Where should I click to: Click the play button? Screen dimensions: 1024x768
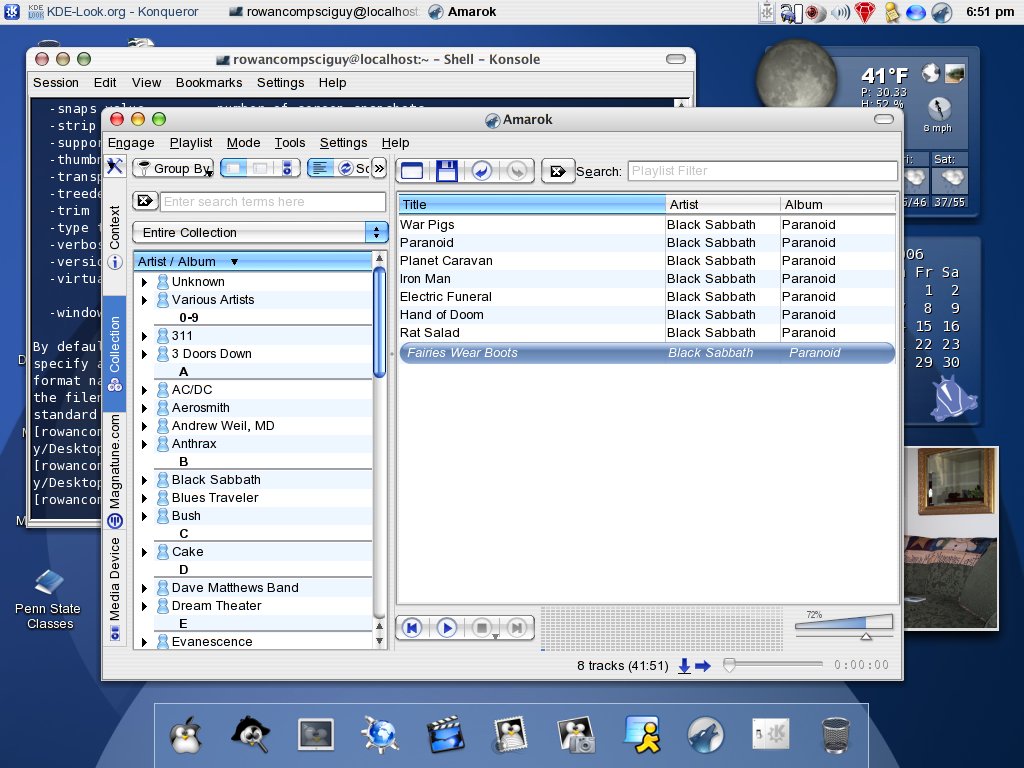point(447,628)
